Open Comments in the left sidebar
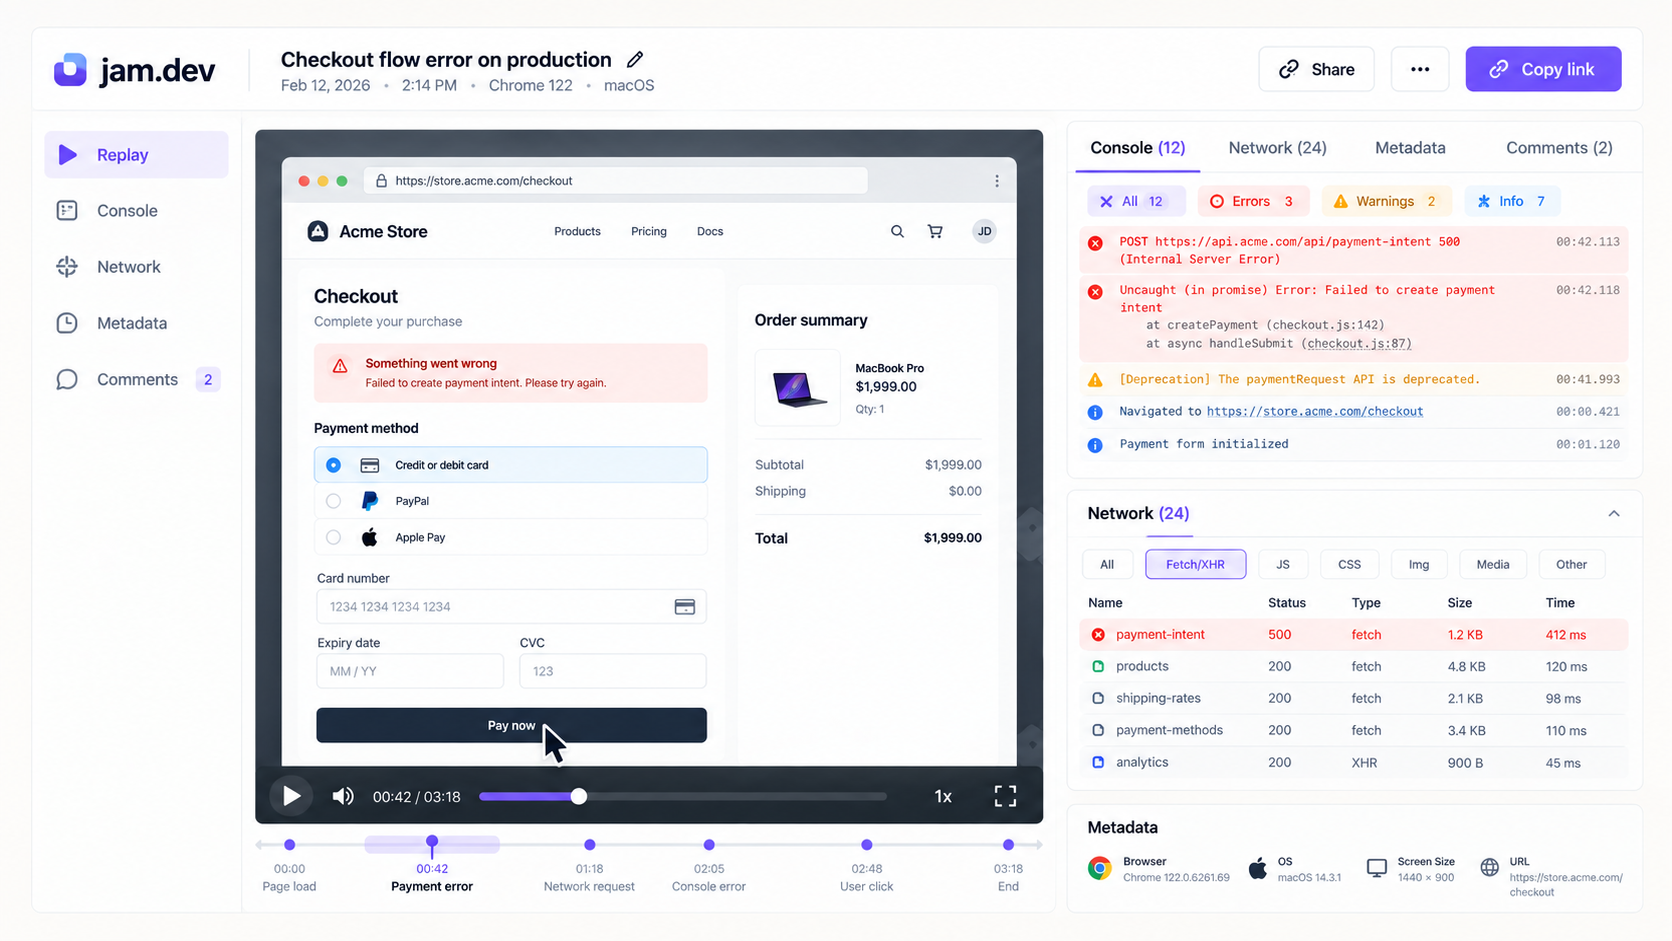1672x941 pixels. point(137,379)
